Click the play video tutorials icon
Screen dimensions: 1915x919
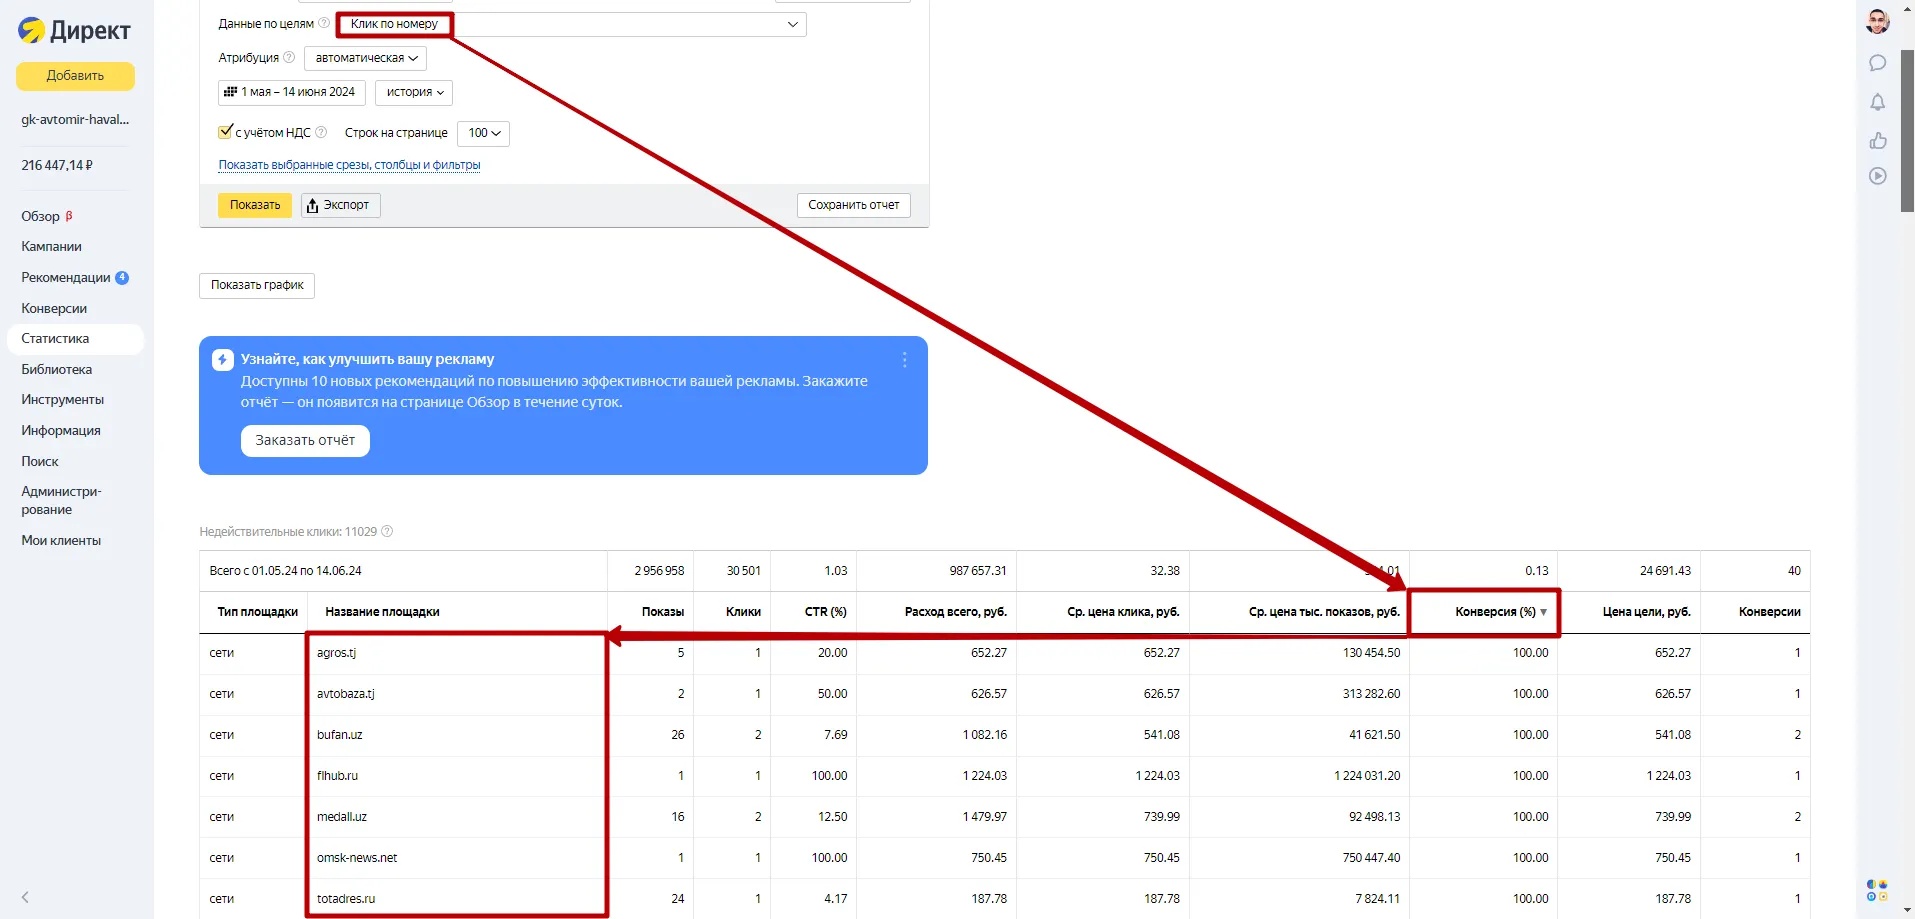coord(1877,176)
